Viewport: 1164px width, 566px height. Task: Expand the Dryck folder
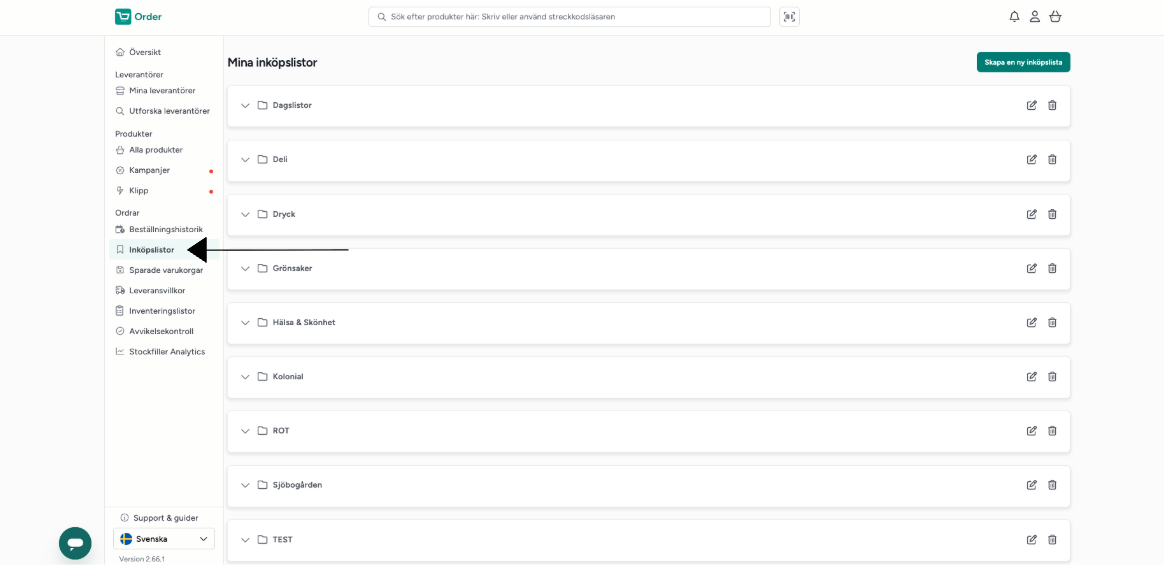point(245,214)
